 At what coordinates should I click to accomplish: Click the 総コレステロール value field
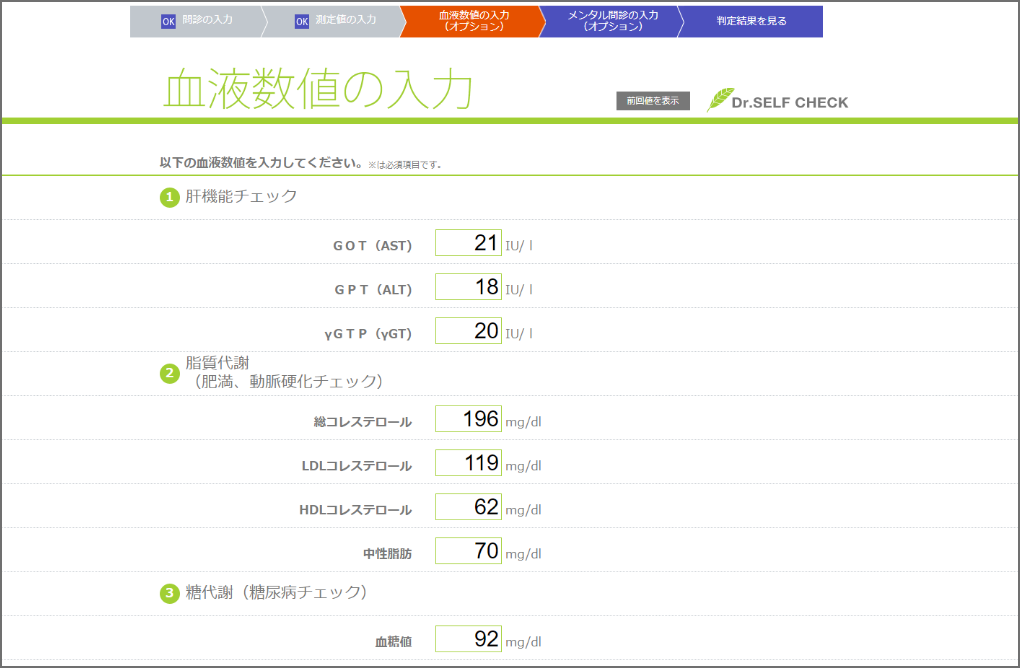click(x=468, y=419)
